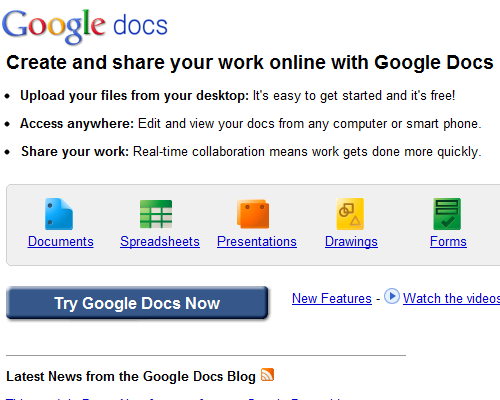The width and height of the screenshot is (500, 400).
Task: Follow the Presentations link
Action: pos(257,241)
